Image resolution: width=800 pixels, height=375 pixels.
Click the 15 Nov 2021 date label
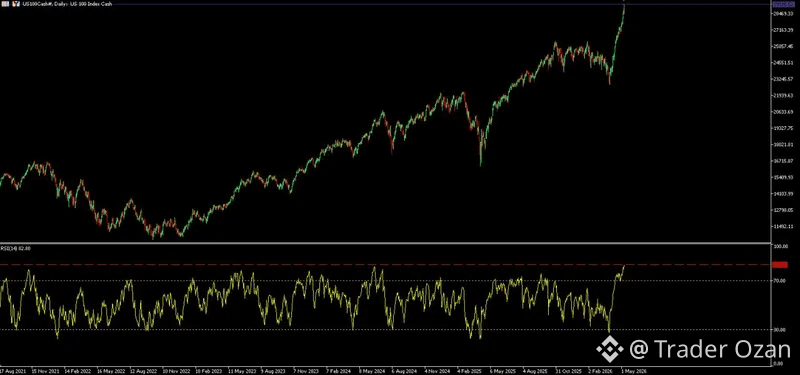(x=45, y=371)
